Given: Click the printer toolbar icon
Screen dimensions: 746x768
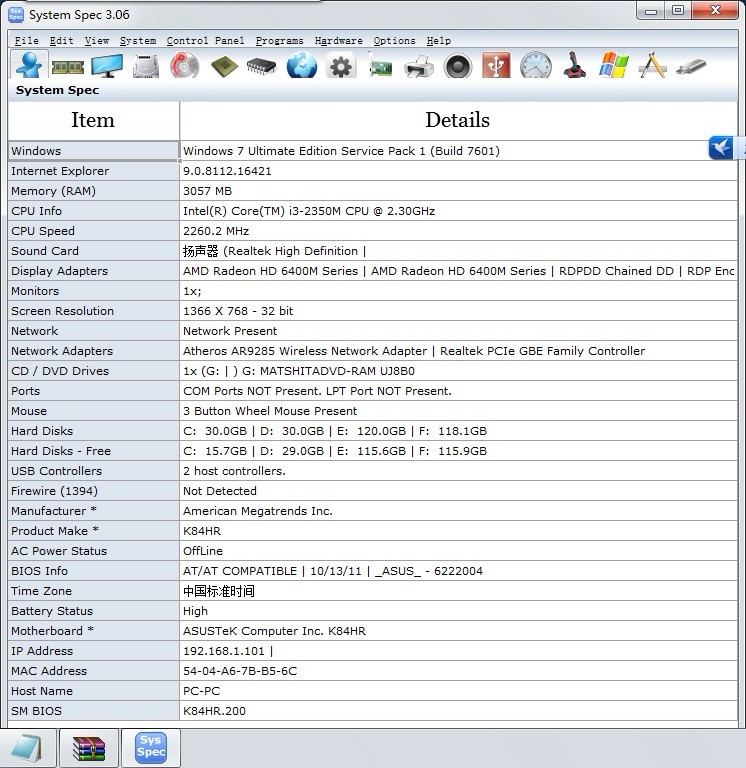Looking at the screenshot, I should pos(419,67).
